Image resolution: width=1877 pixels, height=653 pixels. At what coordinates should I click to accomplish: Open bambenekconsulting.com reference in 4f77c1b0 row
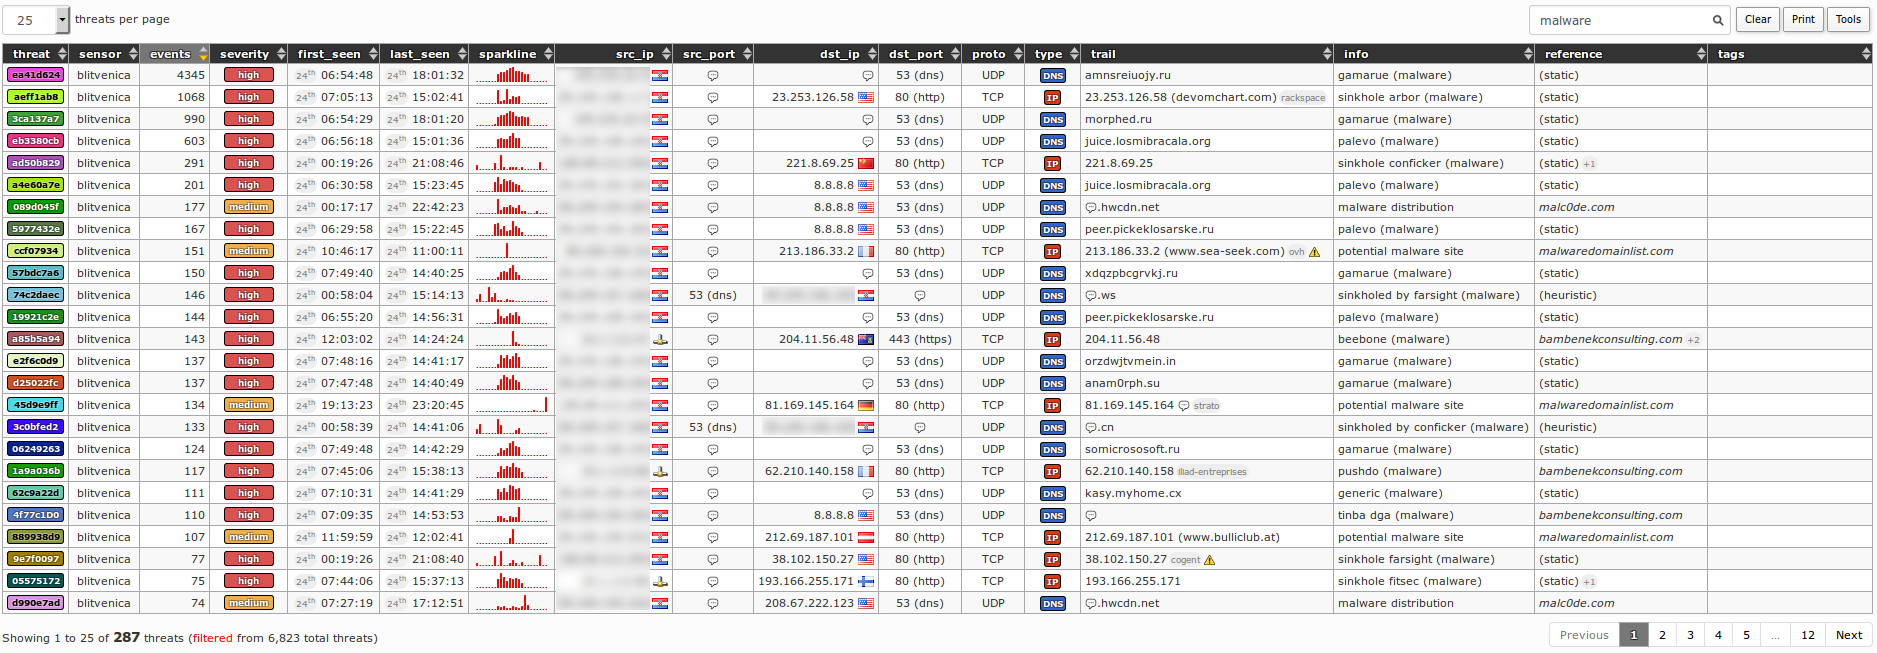point(1610,515)
